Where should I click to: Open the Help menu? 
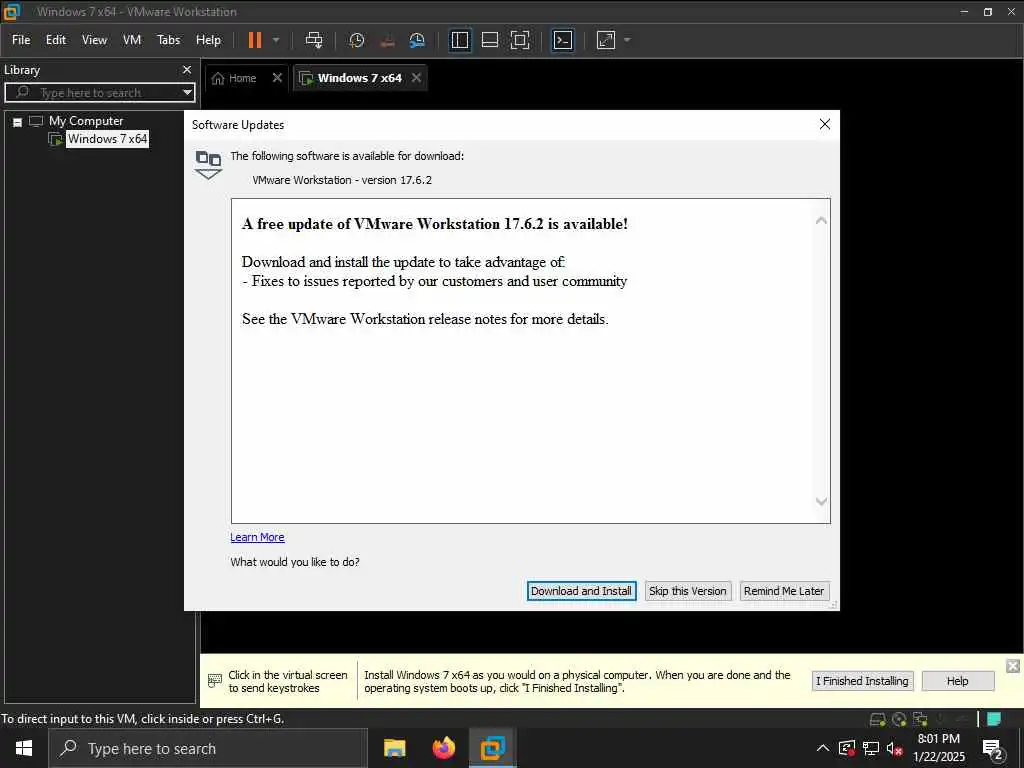[208, 40]
